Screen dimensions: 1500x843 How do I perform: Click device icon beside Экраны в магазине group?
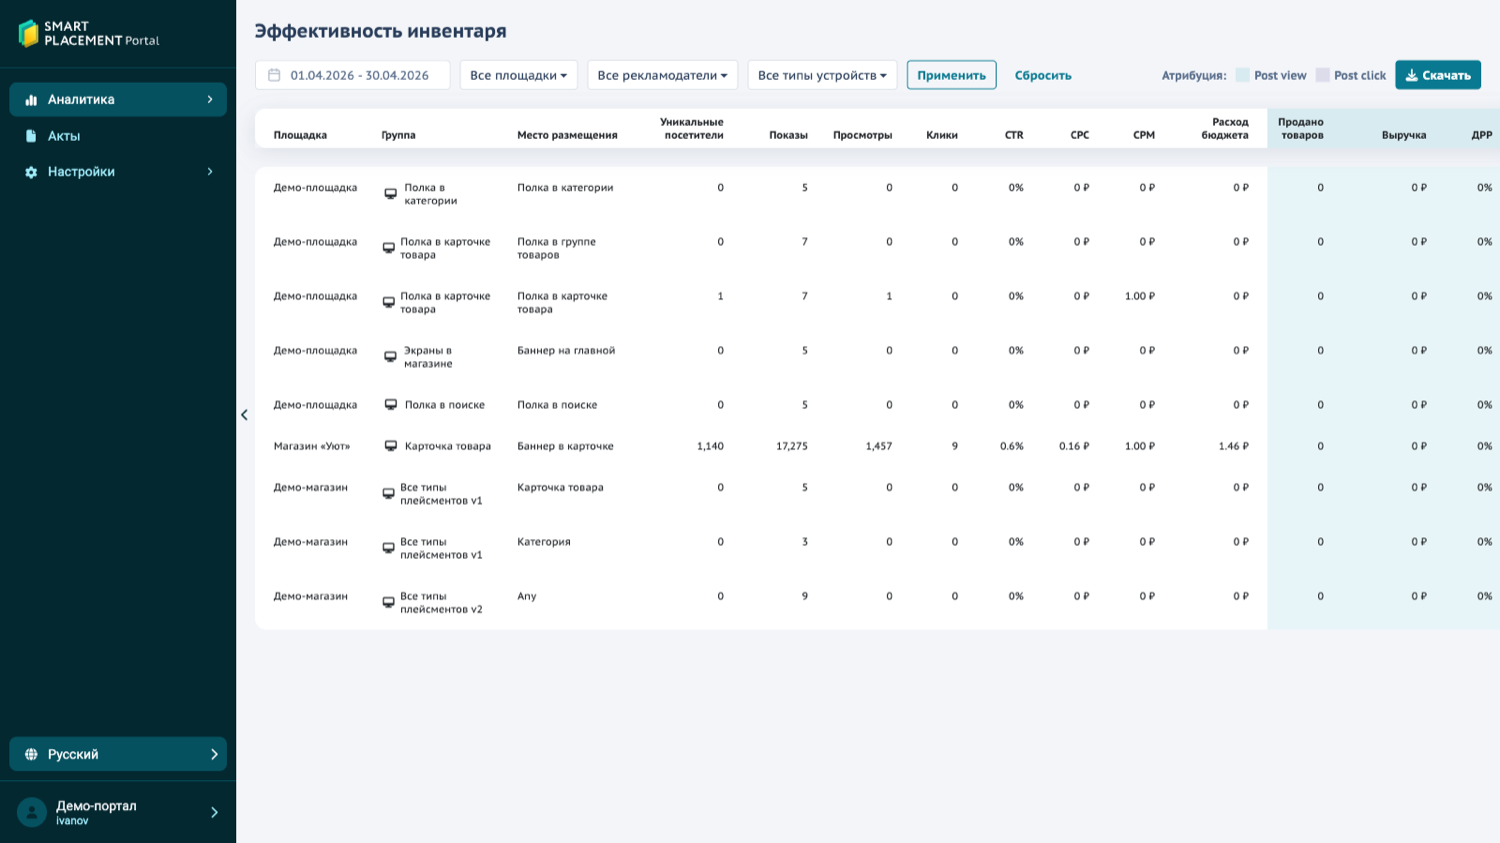[x=391, y=357]
